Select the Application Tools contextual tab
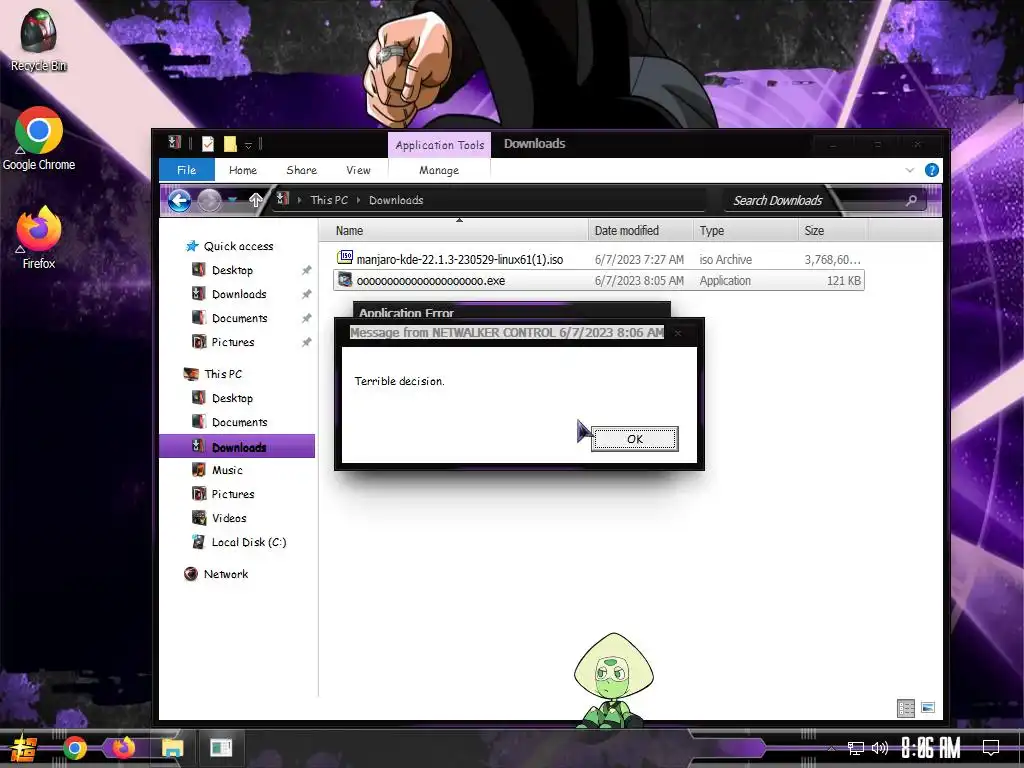Image resolution: width=1024 pixels, height=768 pixels. 440,145
